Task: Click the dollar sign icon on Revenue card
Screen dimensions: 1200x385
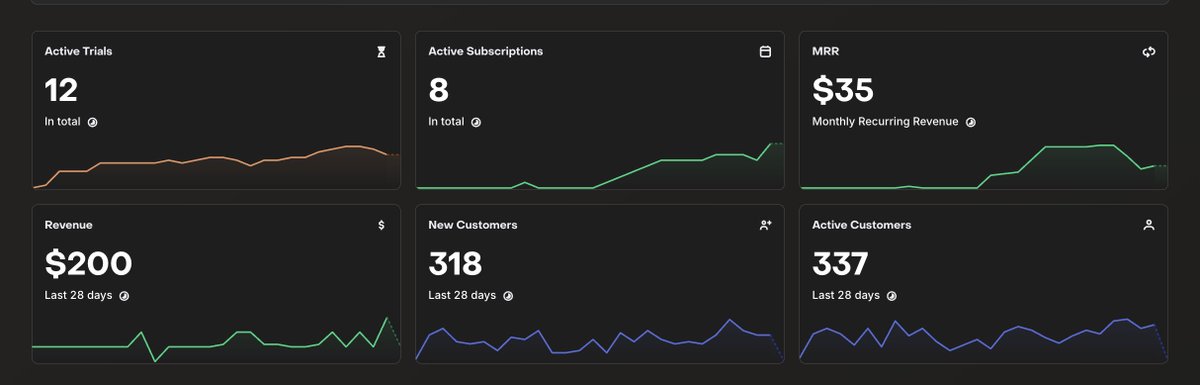Action: (381, 226)
